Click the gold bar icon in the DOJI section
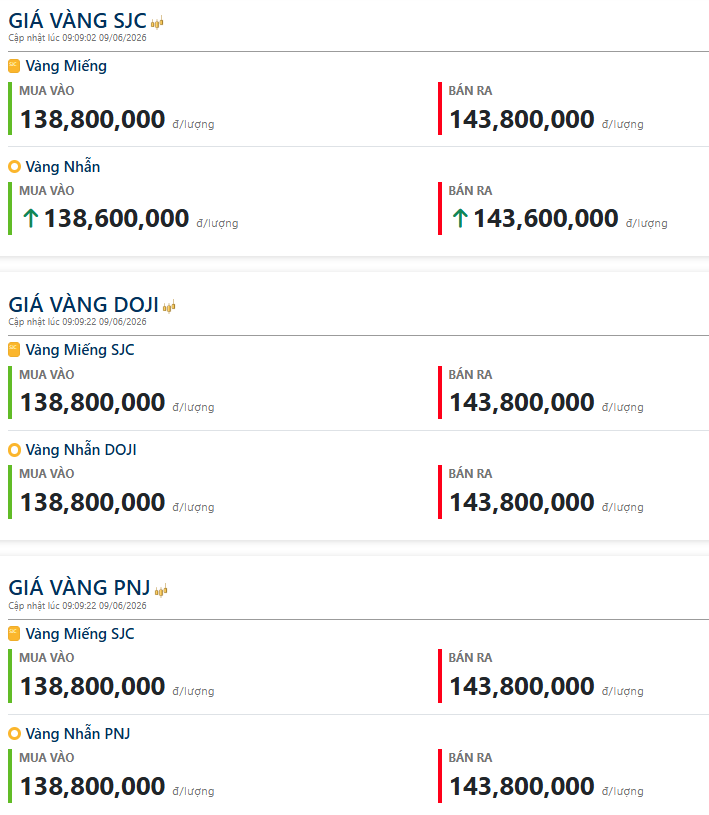This screenshot has height=815, width=709. (14, 350)
